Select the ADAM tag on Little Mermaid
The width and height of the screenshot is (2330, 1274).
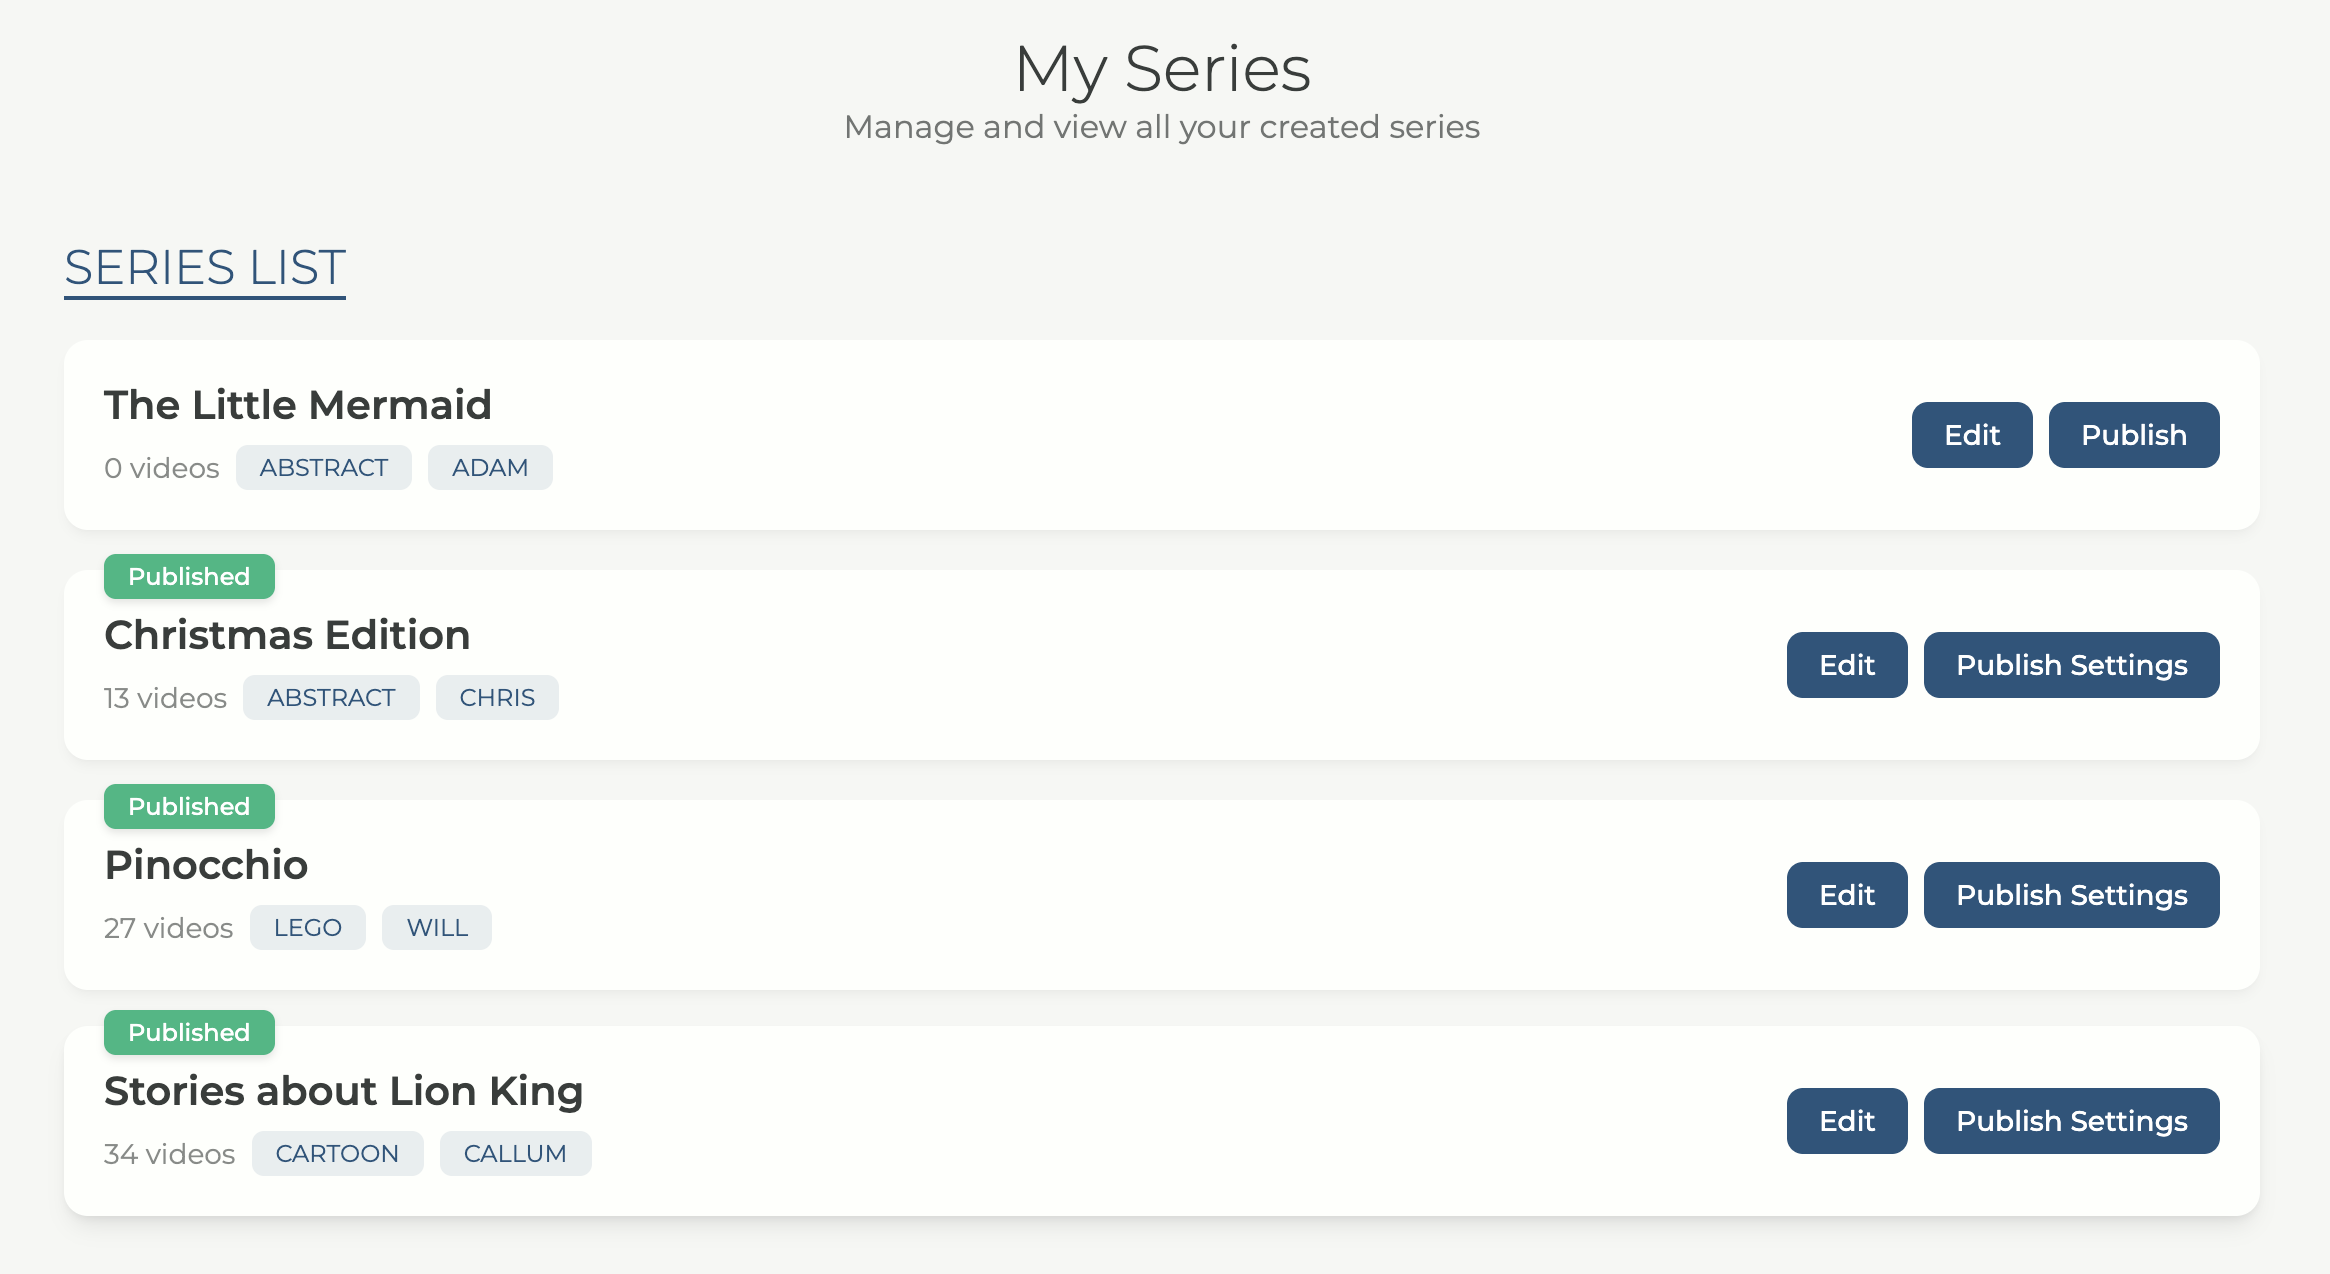[489, 468]
